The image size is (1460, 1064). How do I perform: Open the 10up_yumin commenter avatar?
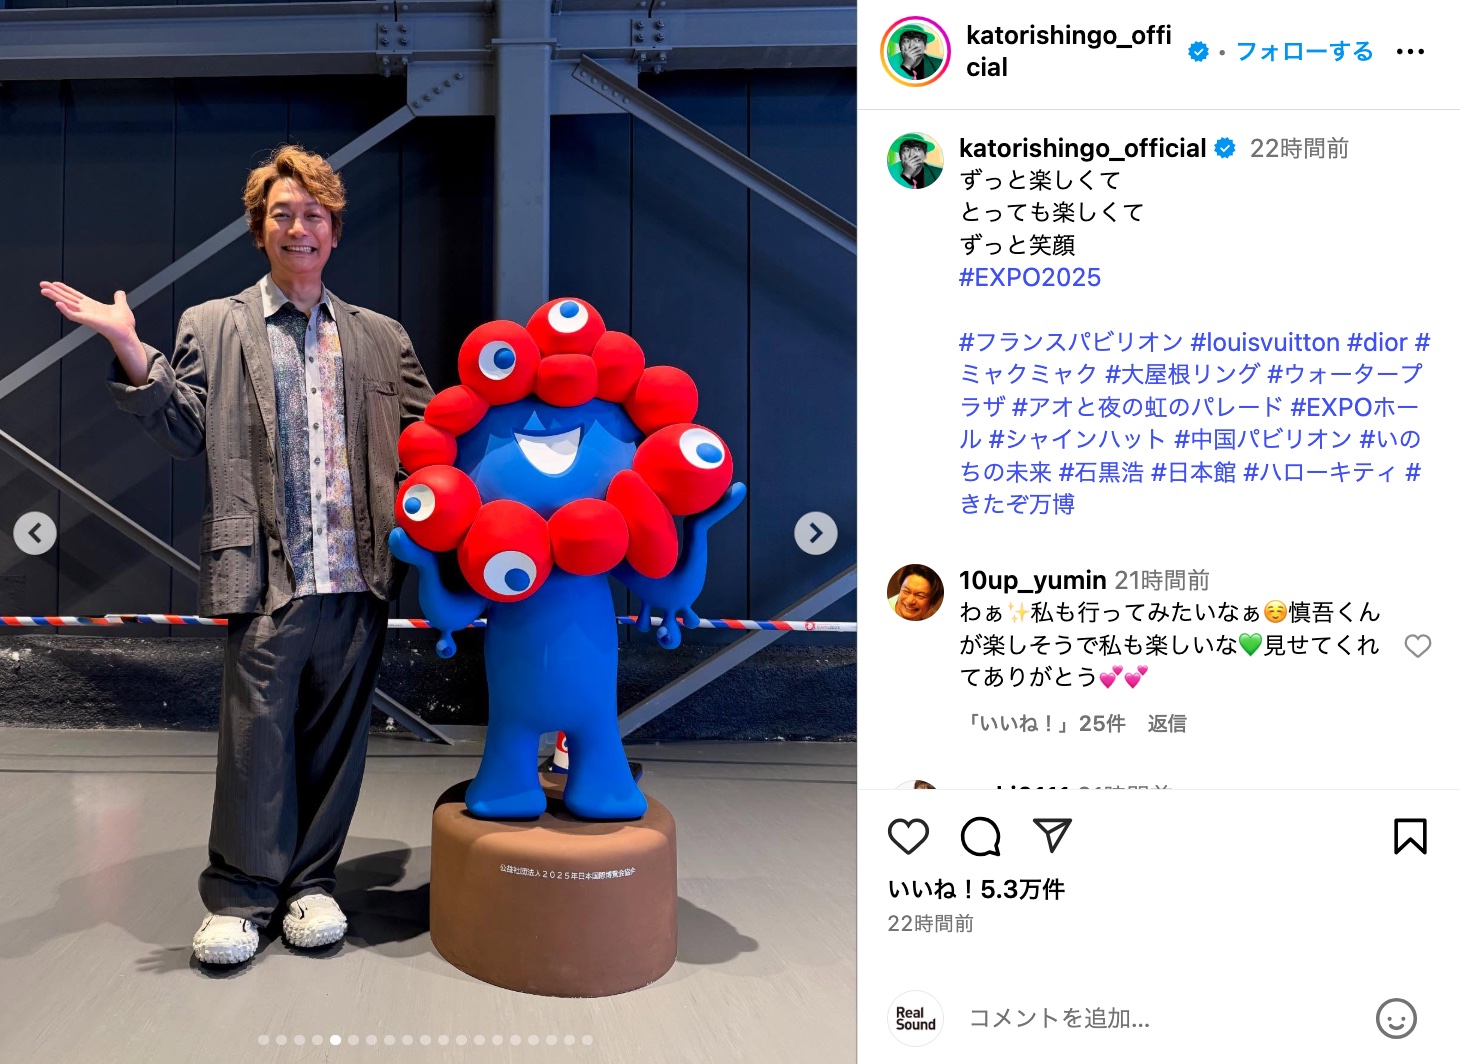pyautogui.click(x=915, y=592)
